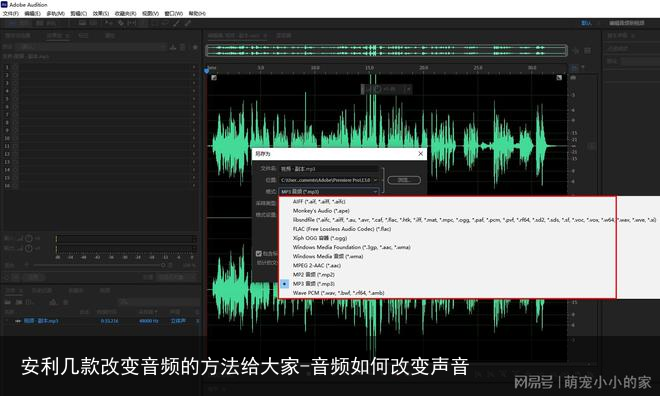Select the Paintbrush selection tool
The height and width of the screenshot is (396, 660).
coord(176,23)
